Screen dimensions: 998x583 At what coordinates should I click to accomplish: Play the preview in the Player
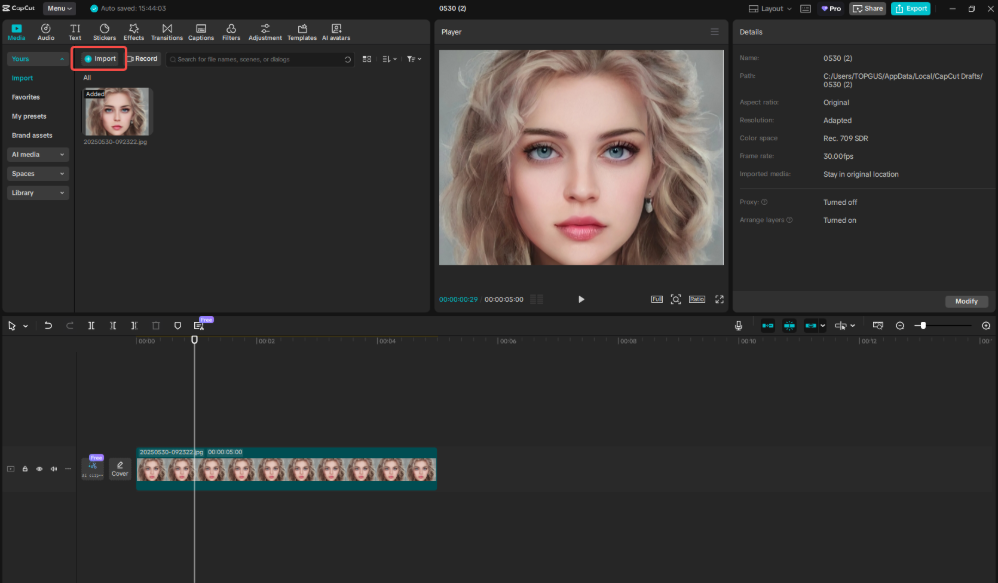[x=581, y=299]
